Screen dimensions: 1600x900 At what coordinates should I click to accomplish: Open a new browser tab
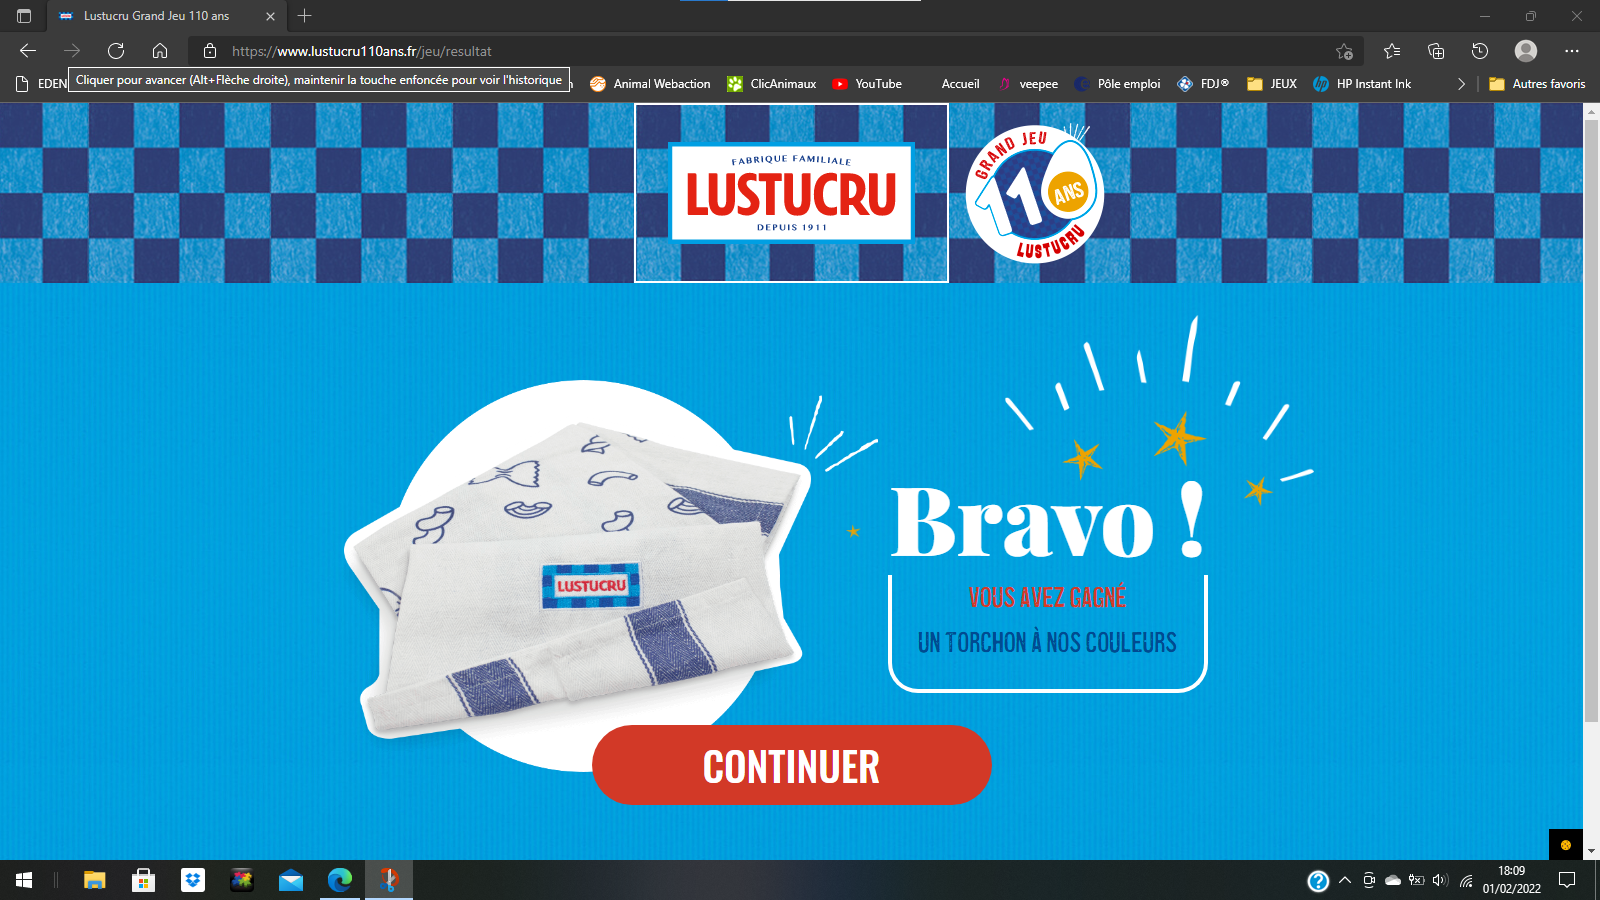click(305, 16)
